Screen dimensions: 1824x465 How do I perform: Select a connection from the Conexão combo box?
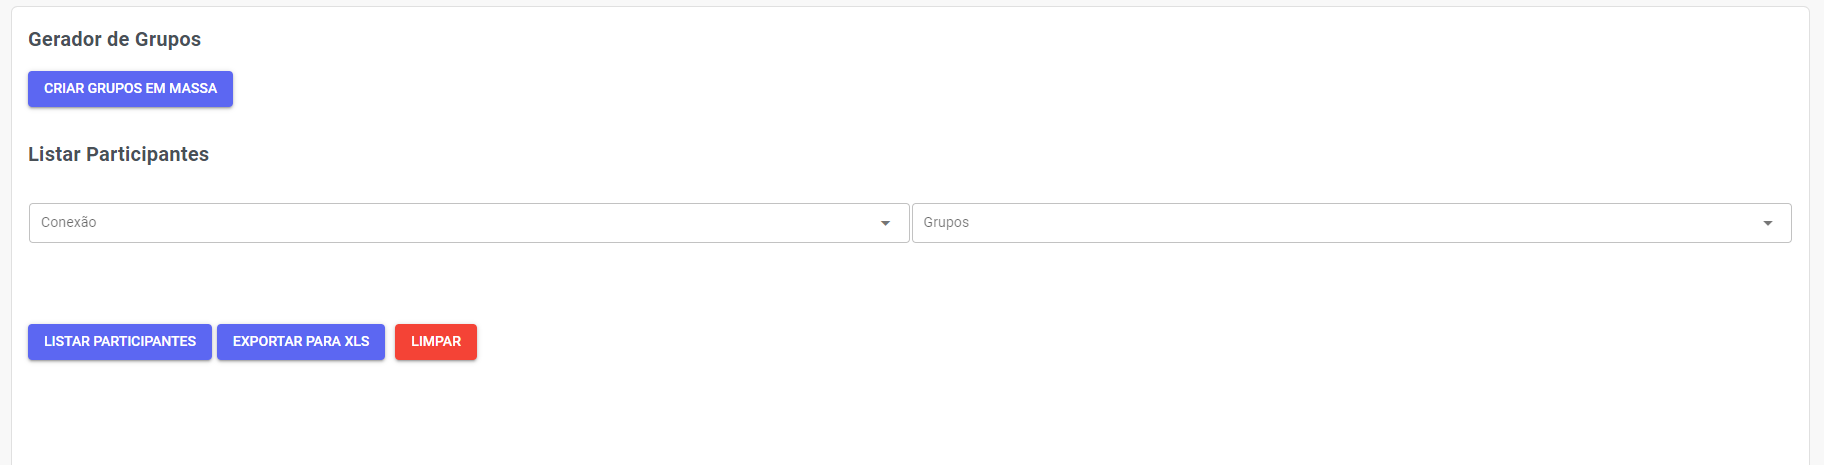pos(468,223)
